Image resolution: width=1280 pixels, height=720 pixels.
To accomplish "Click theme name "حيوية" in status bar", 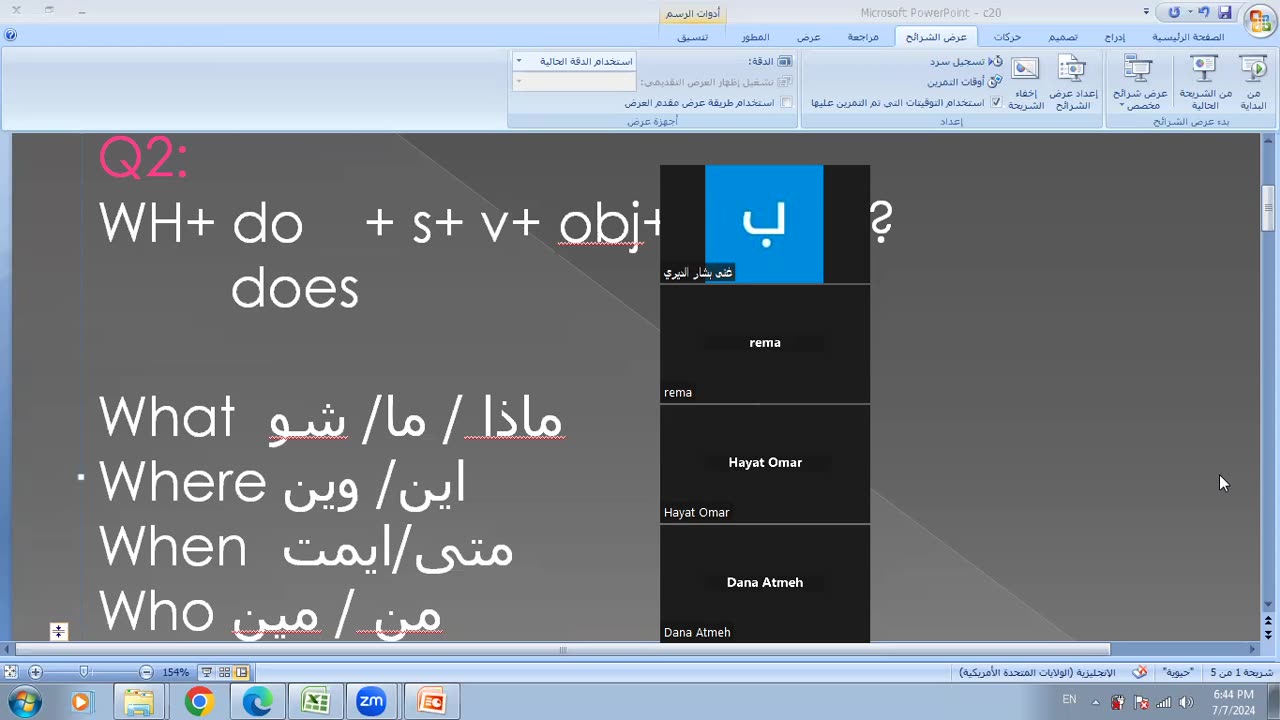I will click(x=1177, y=673).
